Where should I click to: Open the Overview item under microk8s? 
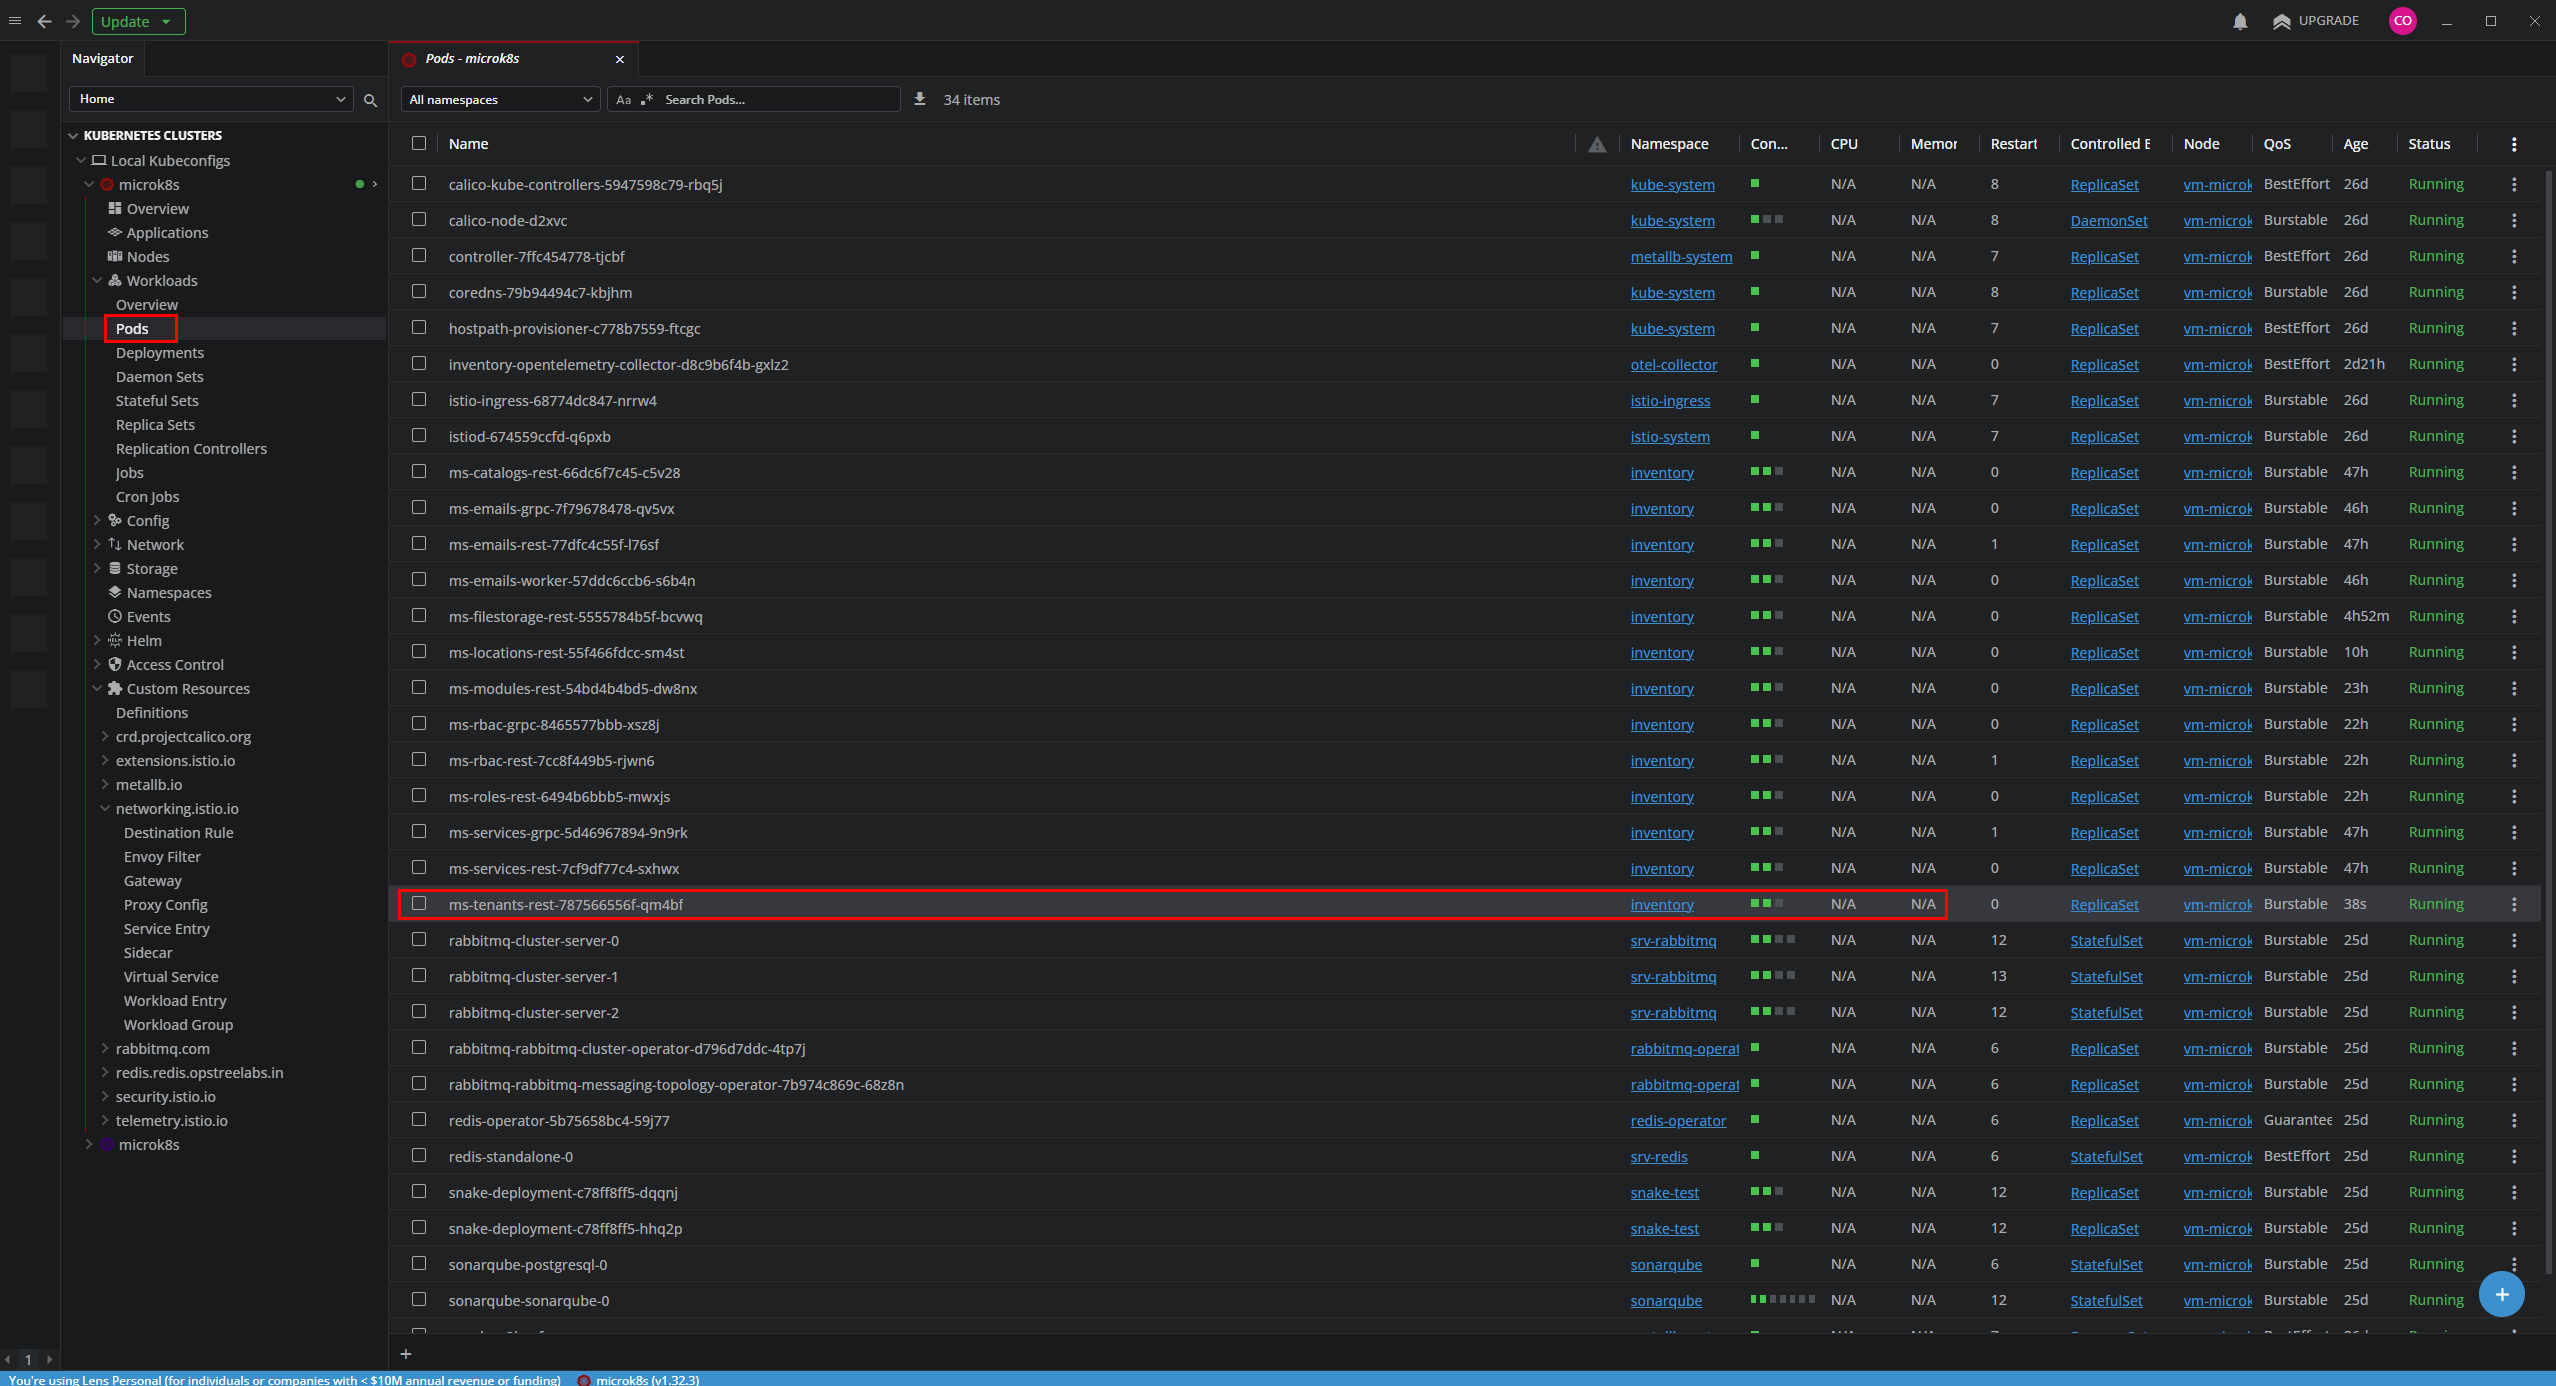[x=157, y=208]
